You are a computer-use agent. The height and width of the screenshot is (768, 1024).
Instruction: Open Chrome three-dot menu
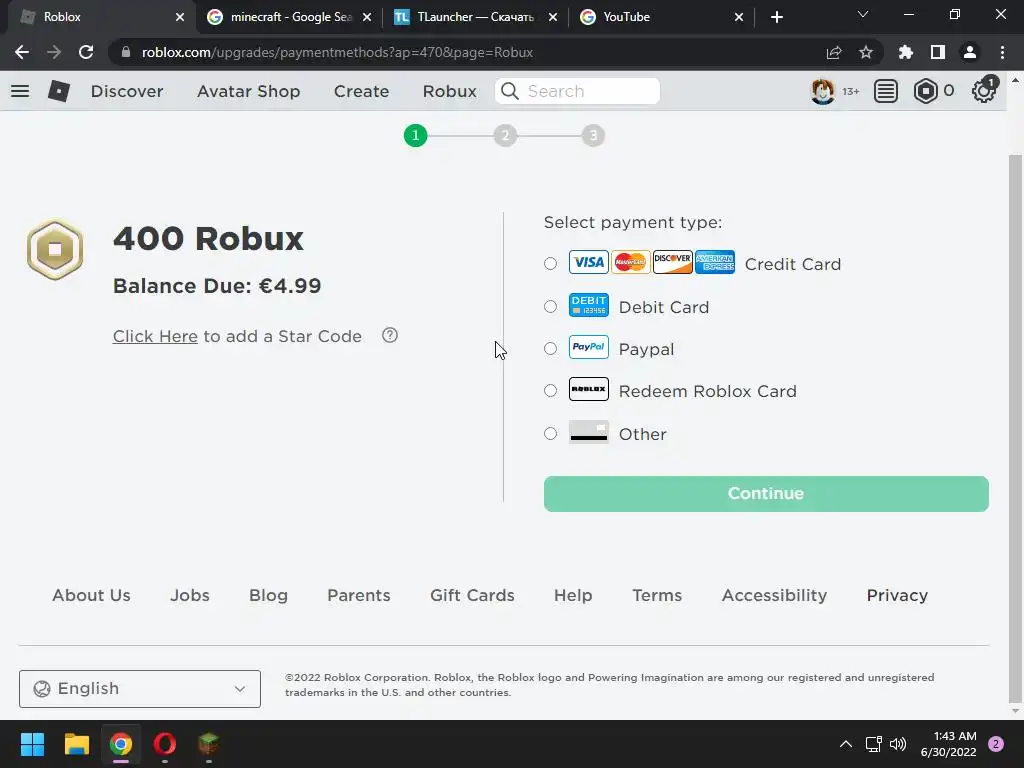[x=1002, y=52]
